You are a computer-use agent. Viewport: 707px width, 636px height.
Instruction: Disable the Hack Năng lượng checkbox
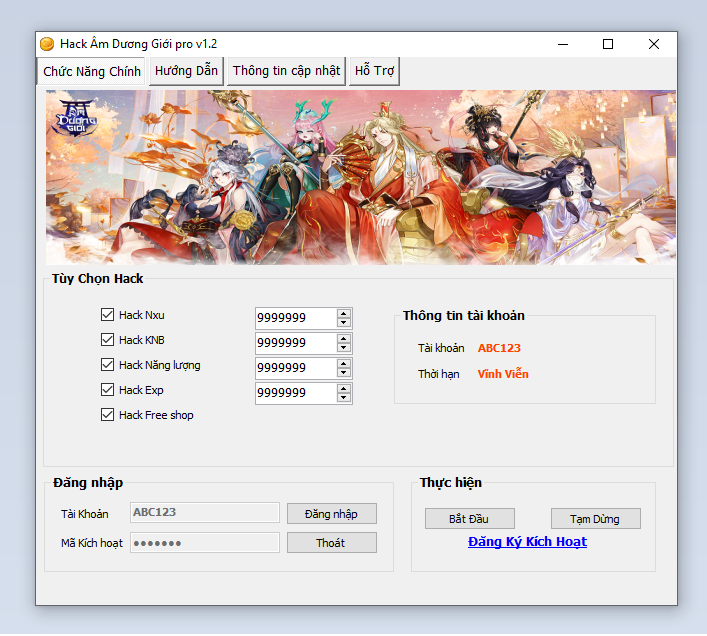point(108,365)
